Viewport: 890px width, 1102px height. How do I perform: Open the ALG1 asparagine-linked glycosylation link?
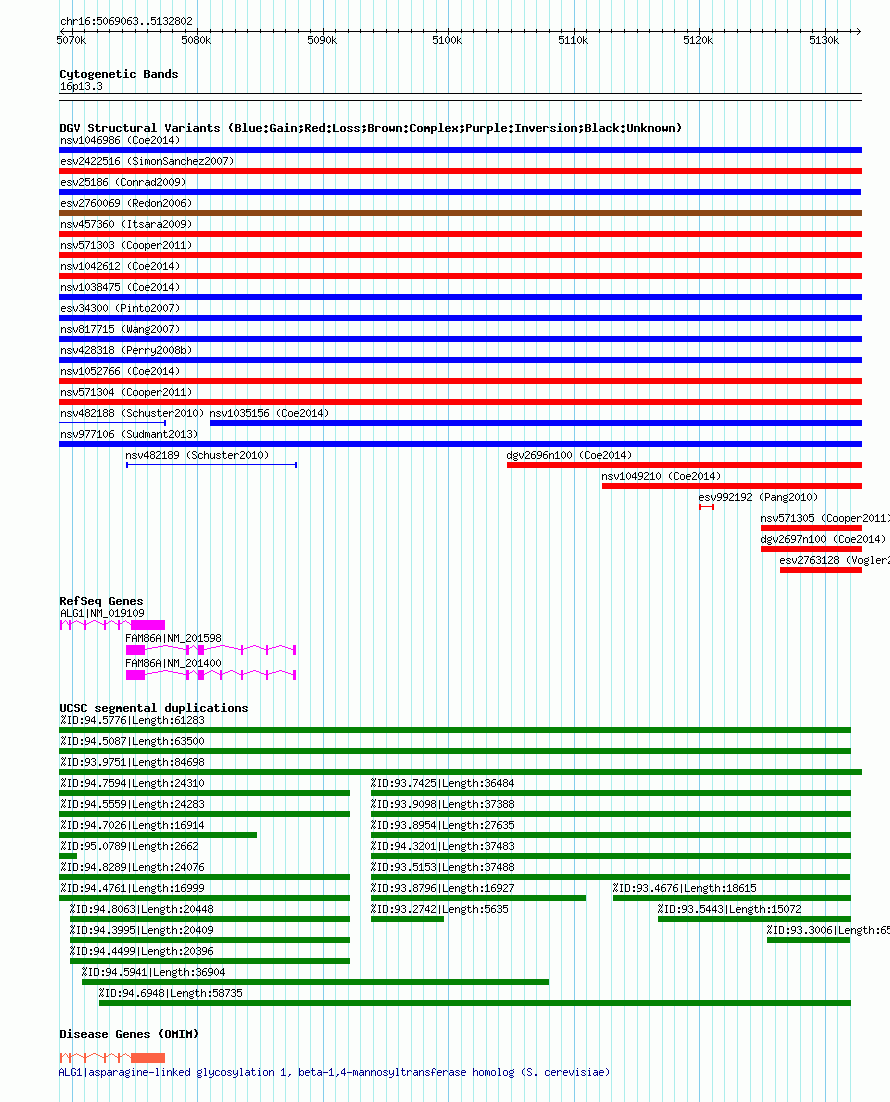click(x=334, y=1073)
